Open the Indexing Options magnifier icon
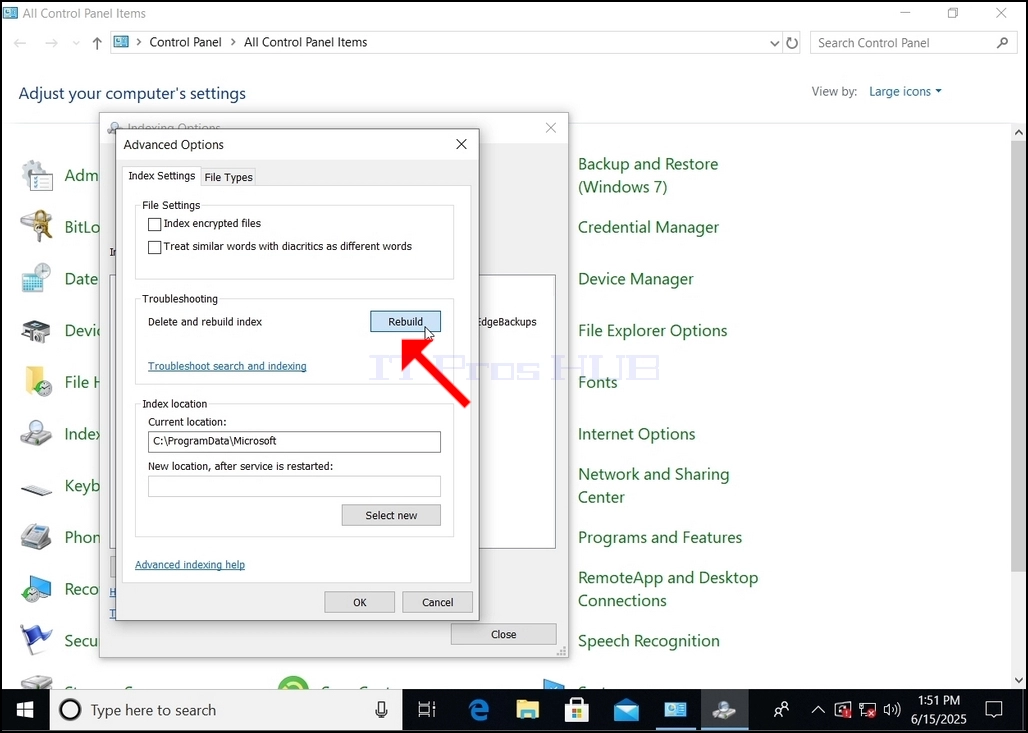The width and height of the screenshot is (1028, 733). click(x=37, y=434)
